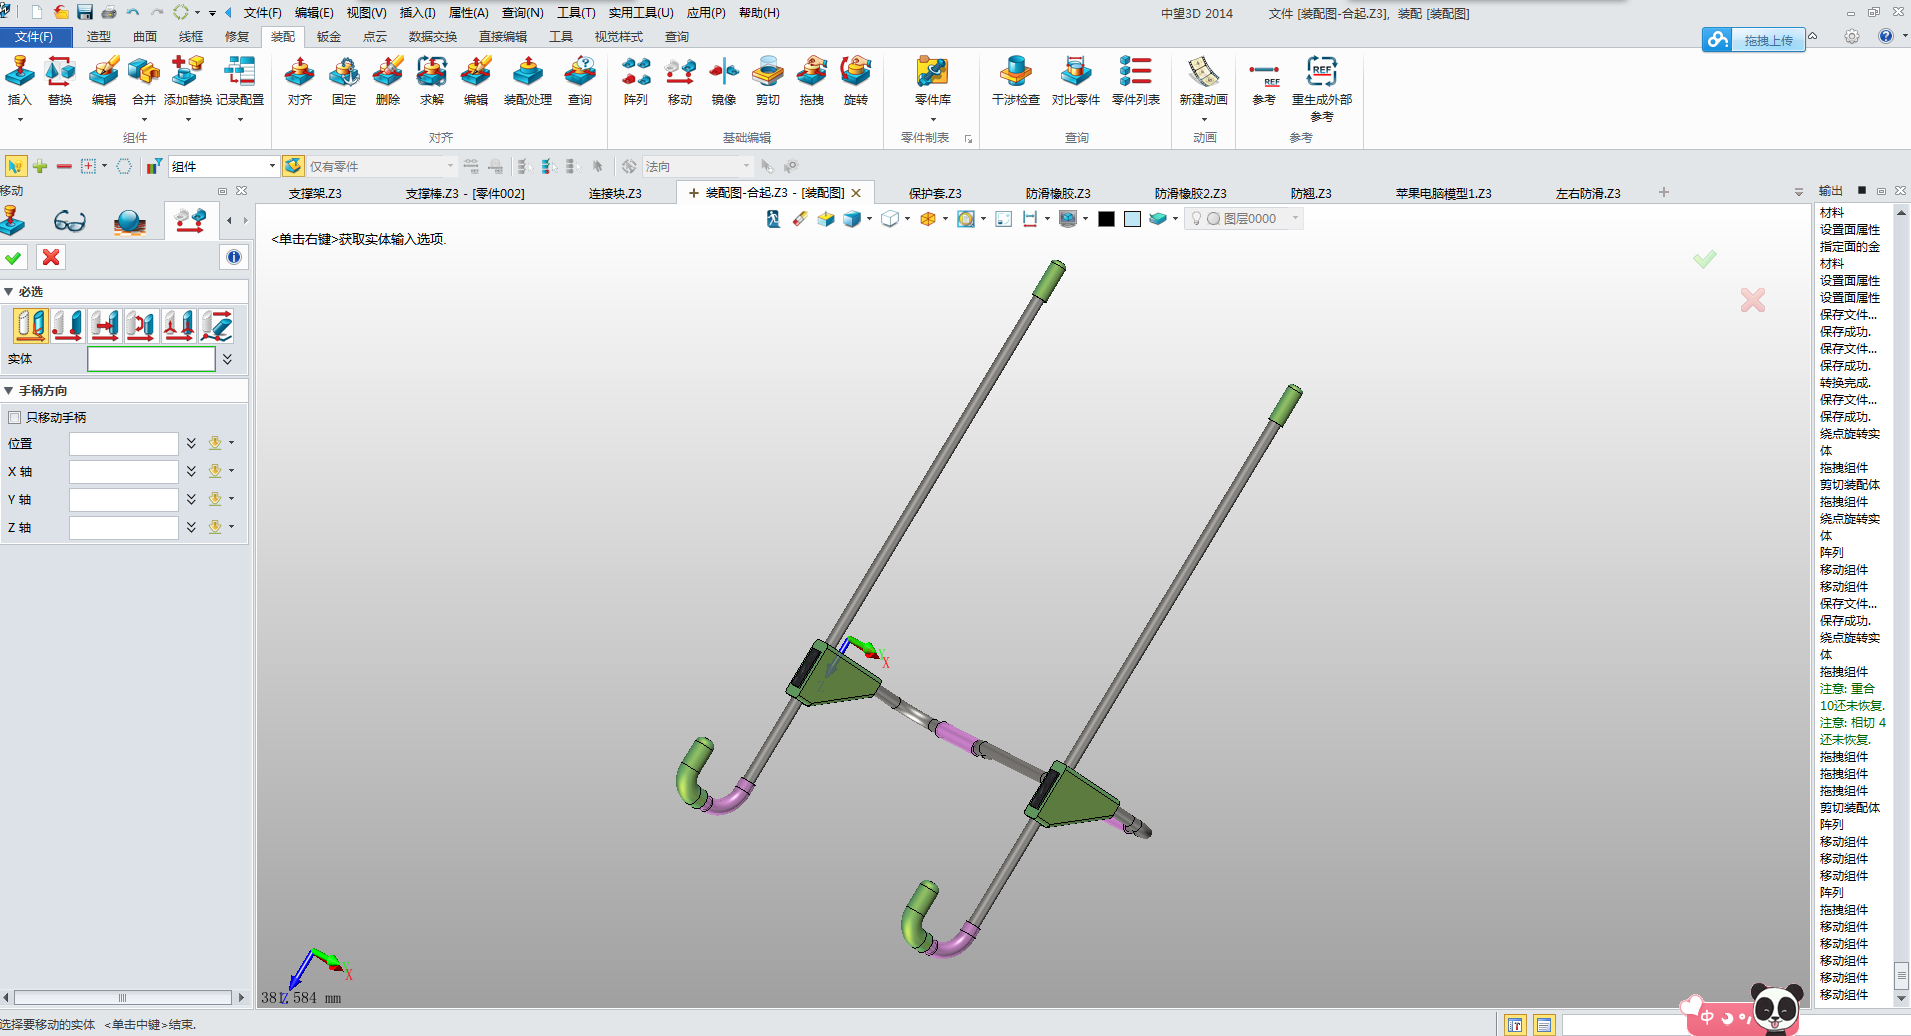Click the blue 文件(F) file button

[36, 37]
